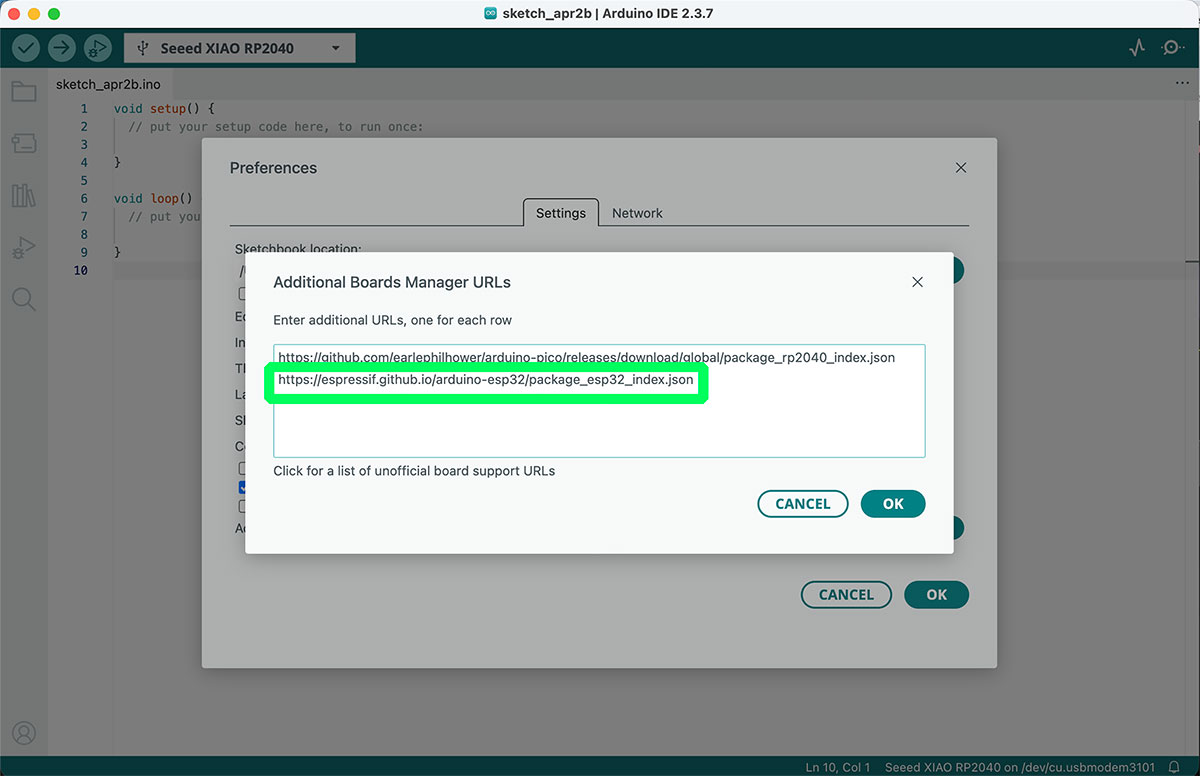Screen dimensions: 1200x776
Task: Confirm URLs dialog with OK
Action: (x=893, y=504)
